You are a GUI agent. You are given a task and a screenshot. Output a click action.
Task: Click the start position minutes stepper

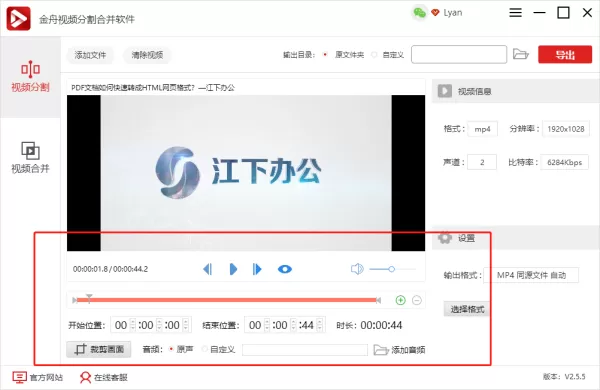click(159, 325)
